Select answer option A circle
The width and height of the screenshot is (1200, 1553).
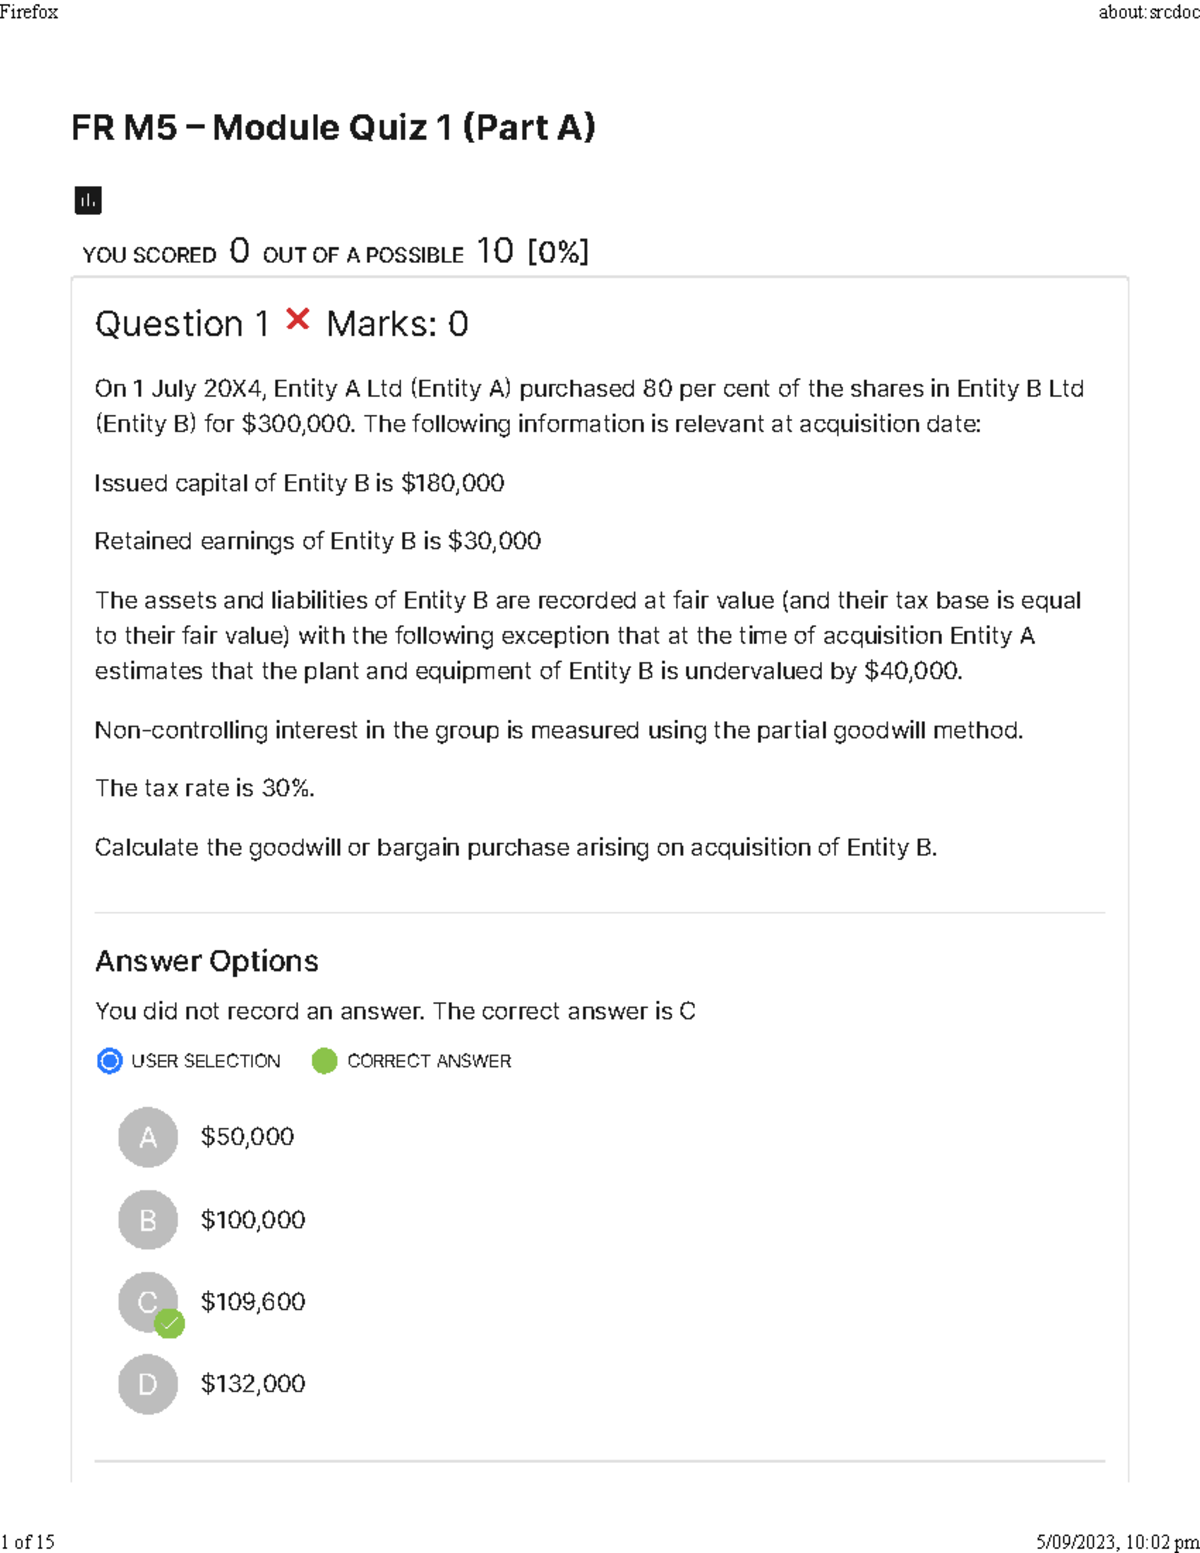coord(148,1137)
